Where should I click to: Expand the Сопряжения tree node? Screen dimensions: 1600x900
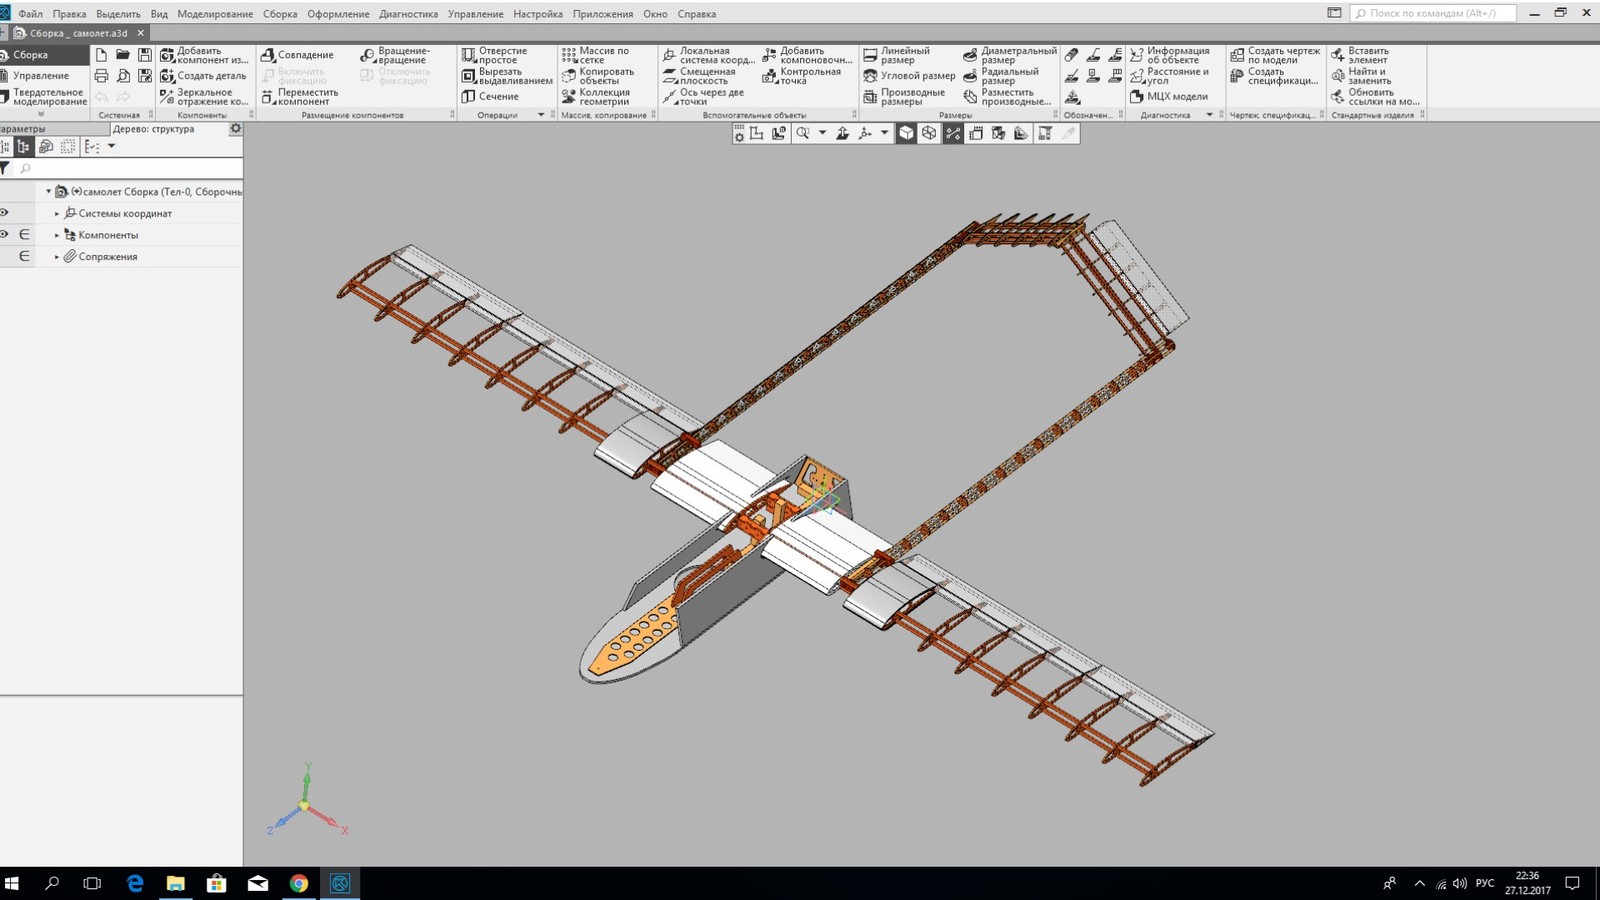click(57, 257)
